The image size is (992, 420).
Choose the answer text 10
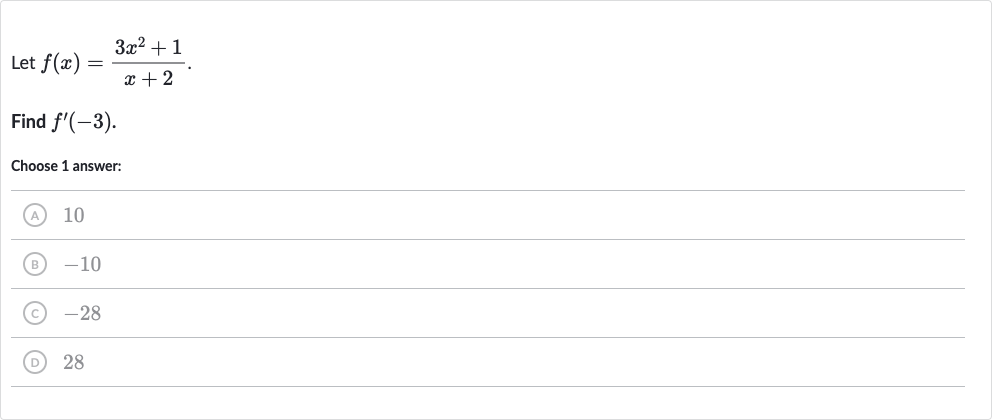click(73, 216)
